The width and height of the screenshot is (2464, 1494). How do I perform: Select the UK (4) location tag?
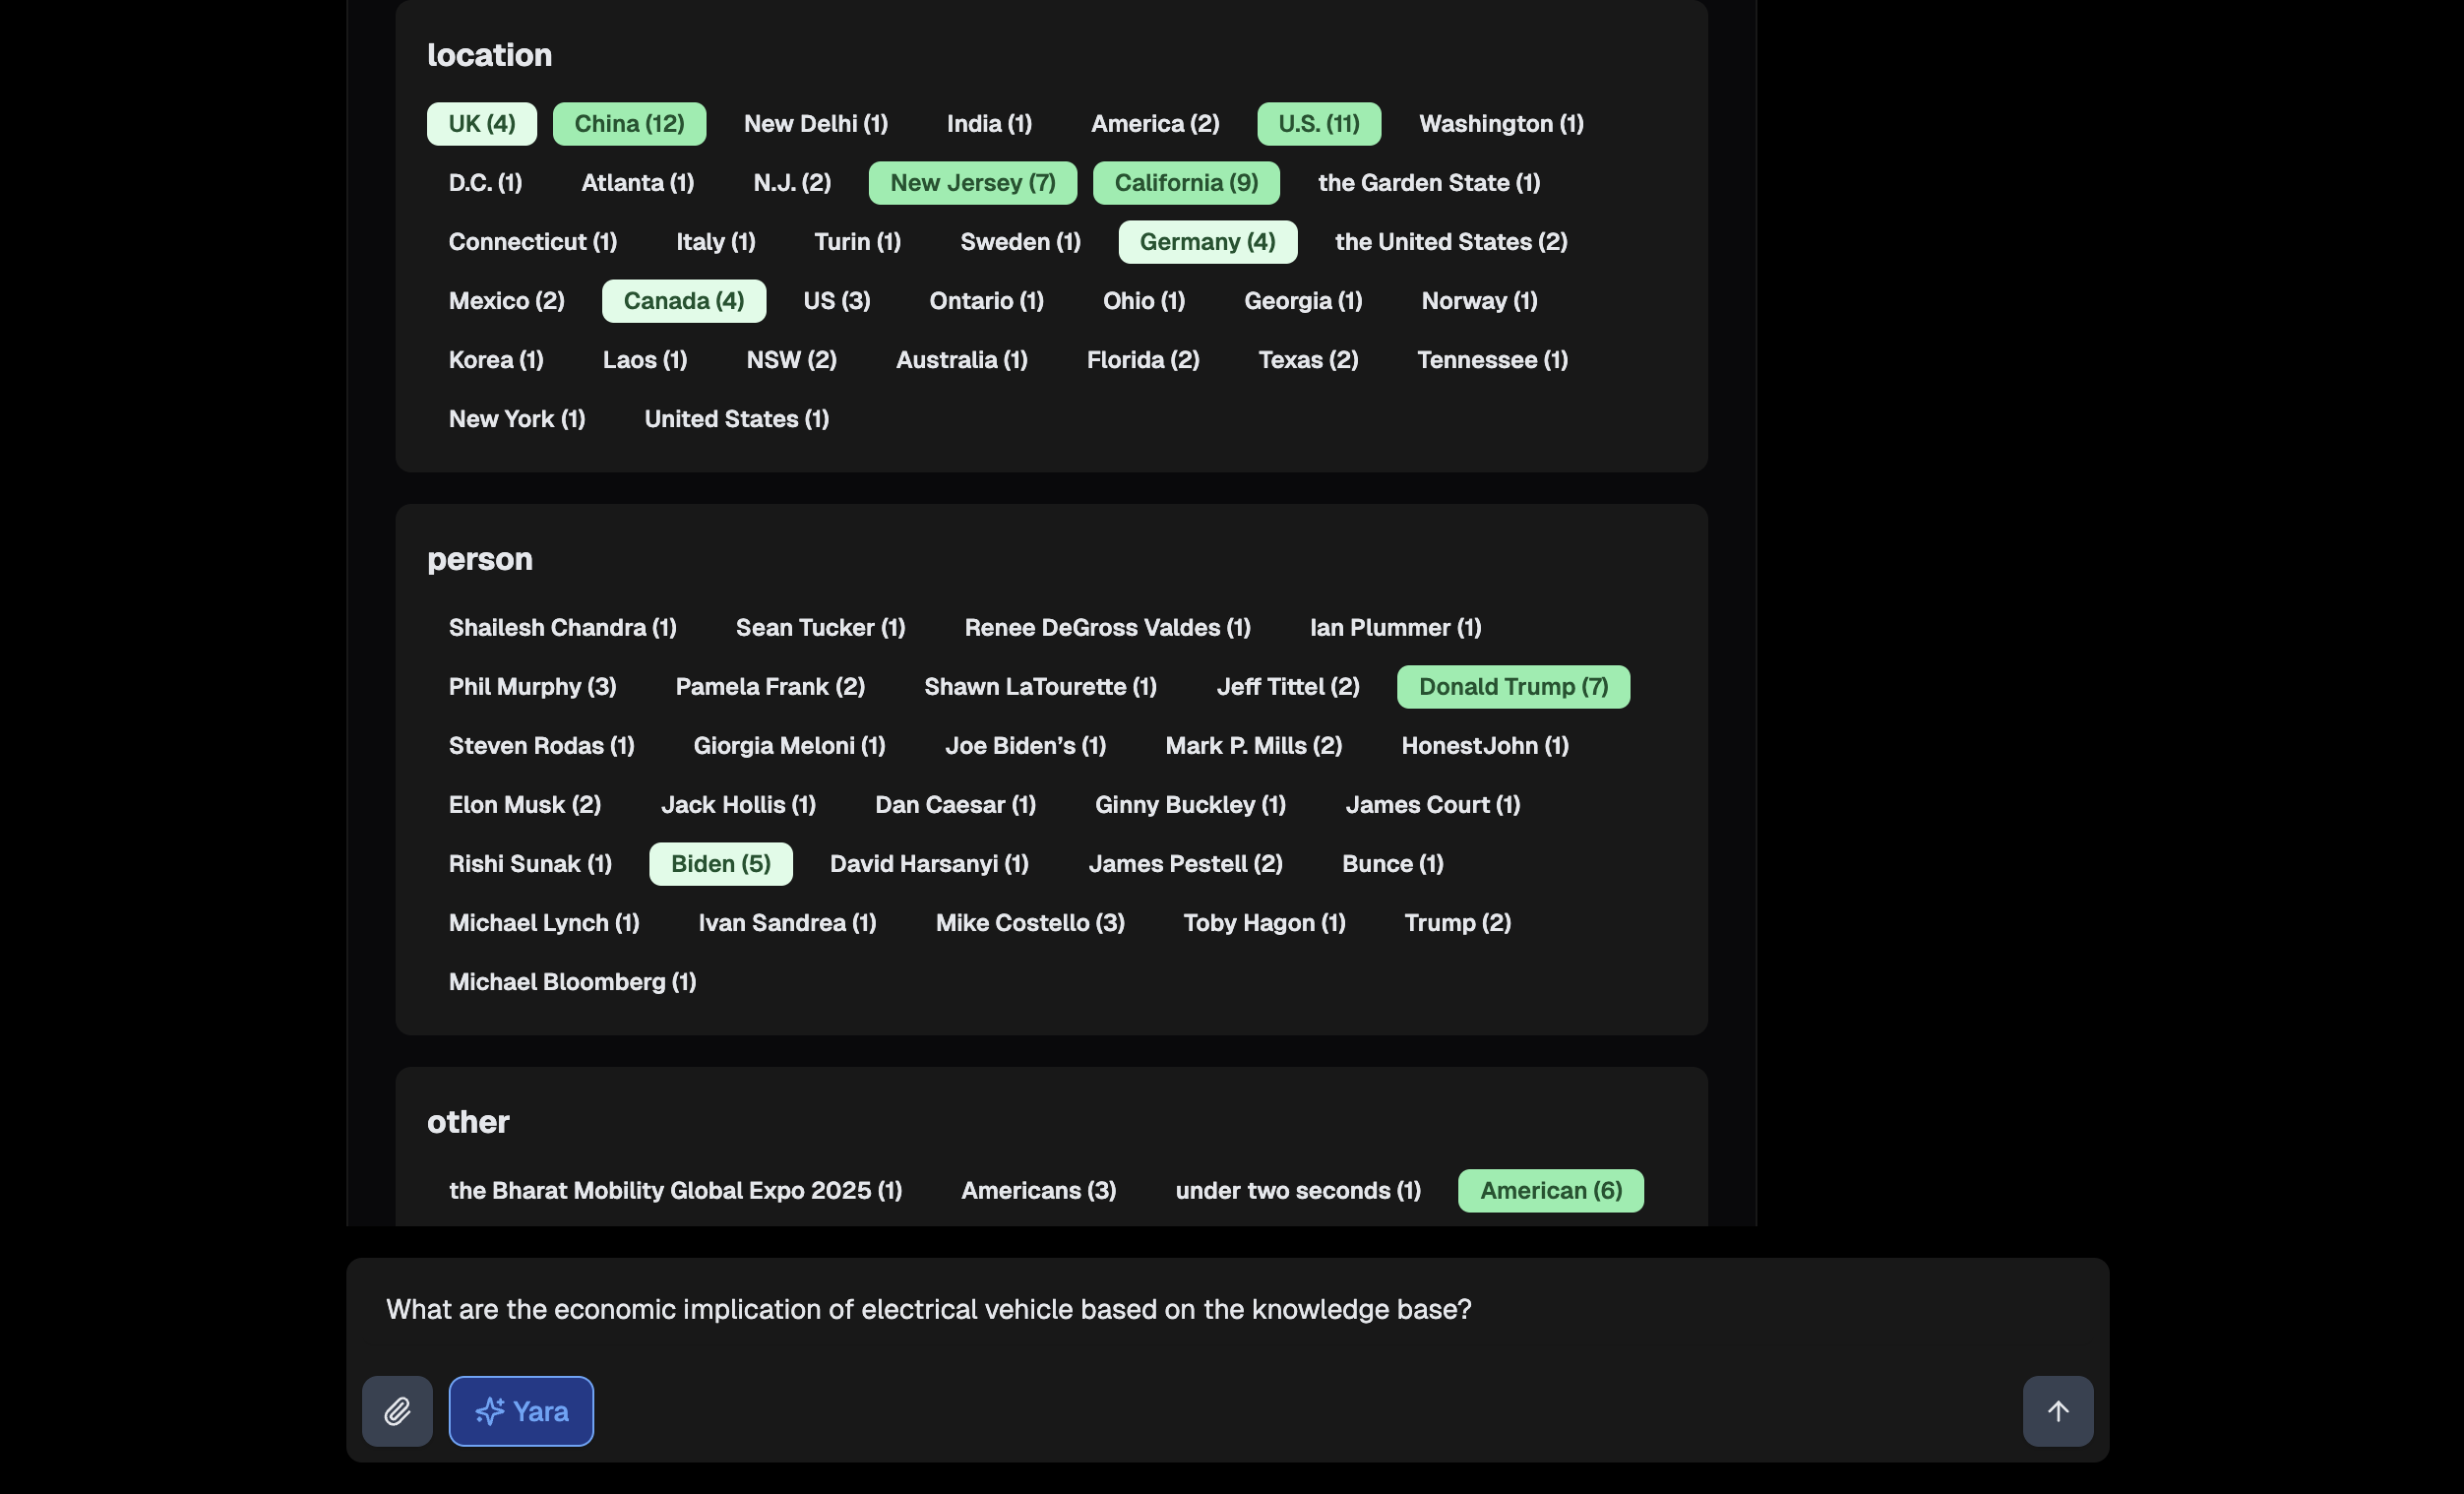point(481,124)
